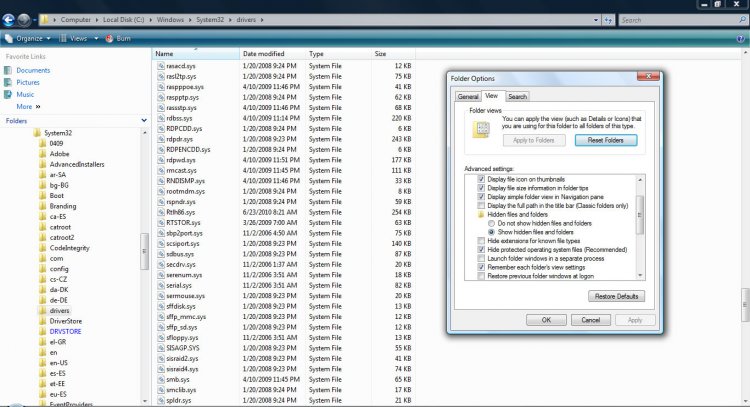Screen dimensions: 750x407
Task: Click the Pictures favorite link icon
Action: click(8, 82)
